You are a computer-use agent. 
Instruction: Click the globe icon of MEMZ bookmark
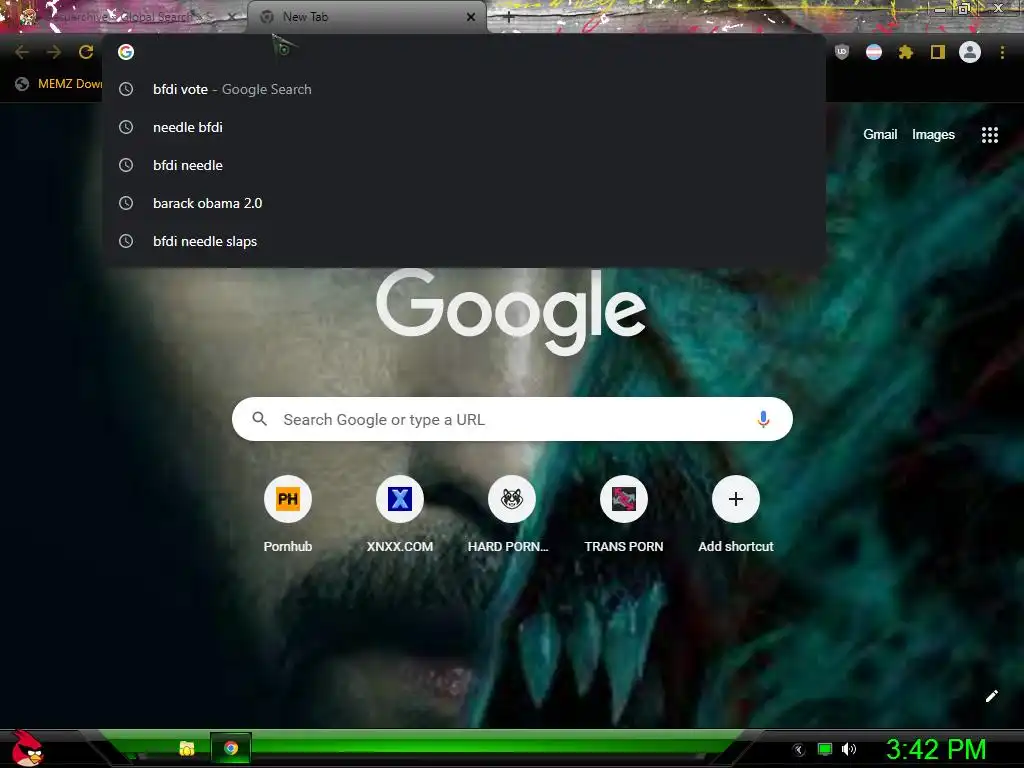(22, 84)
